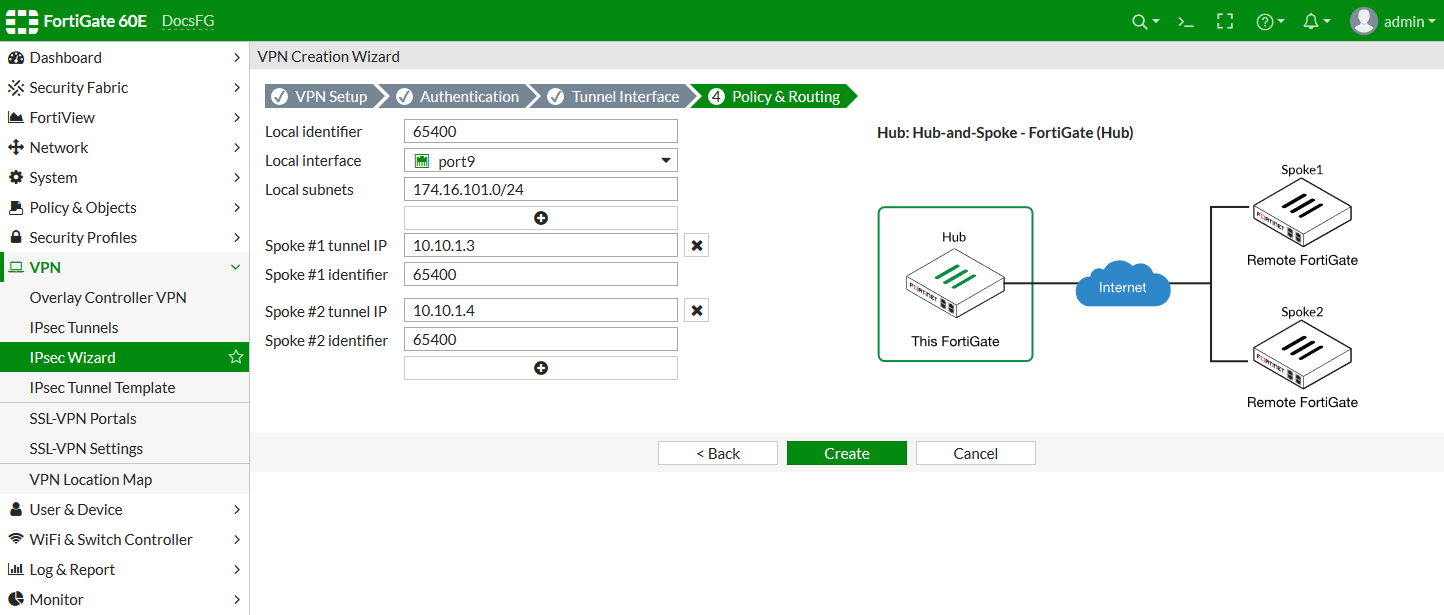1444x615 pixels.
Task: Click the Create button
Action: pos(847,453)
